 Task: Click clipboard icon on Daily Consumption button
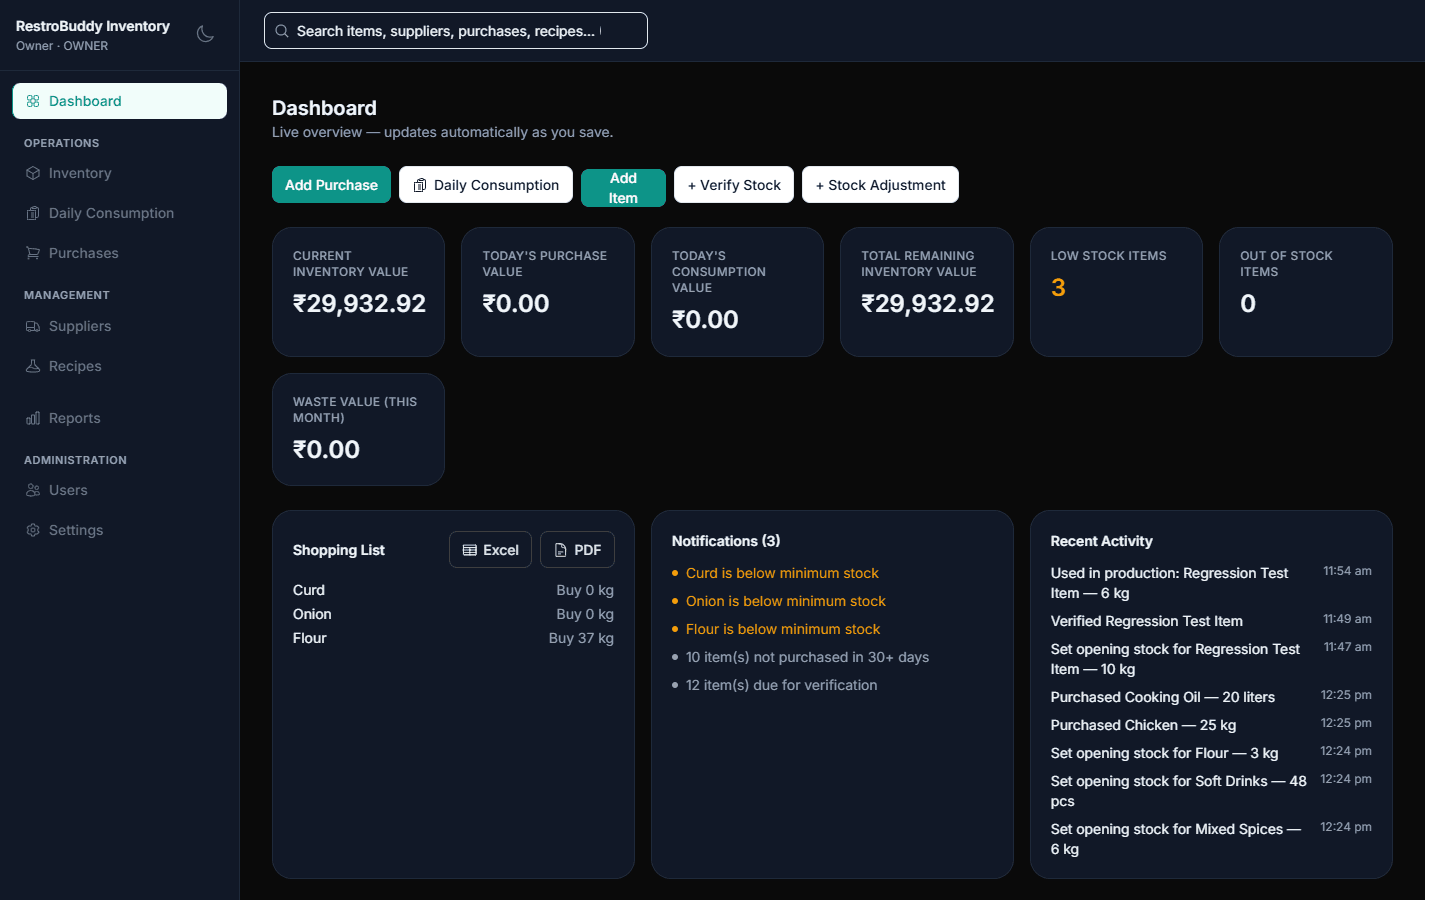click(420, 185)
